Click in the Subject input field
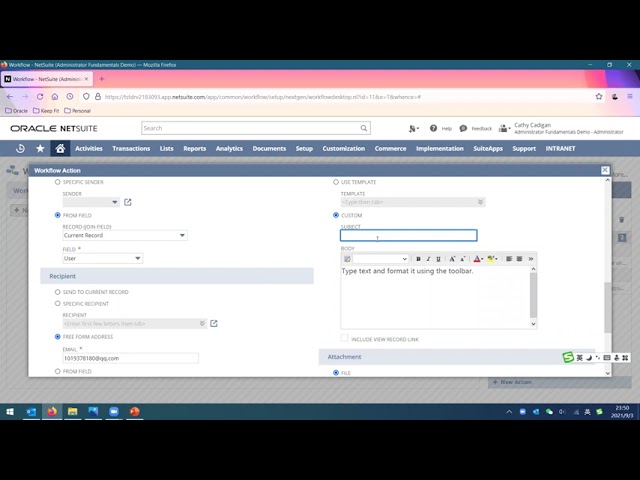 (x=409, y=236)
